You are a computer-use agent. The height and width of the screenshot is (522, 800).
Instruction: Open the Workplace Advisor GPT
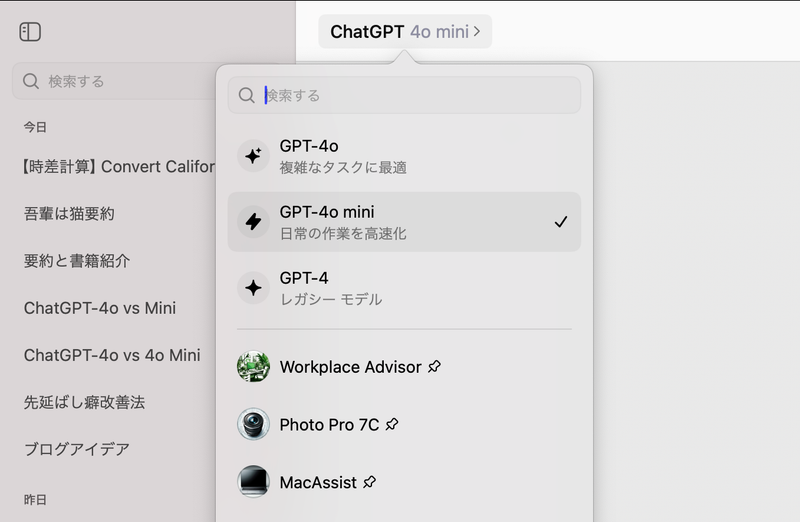pos(404,366)
